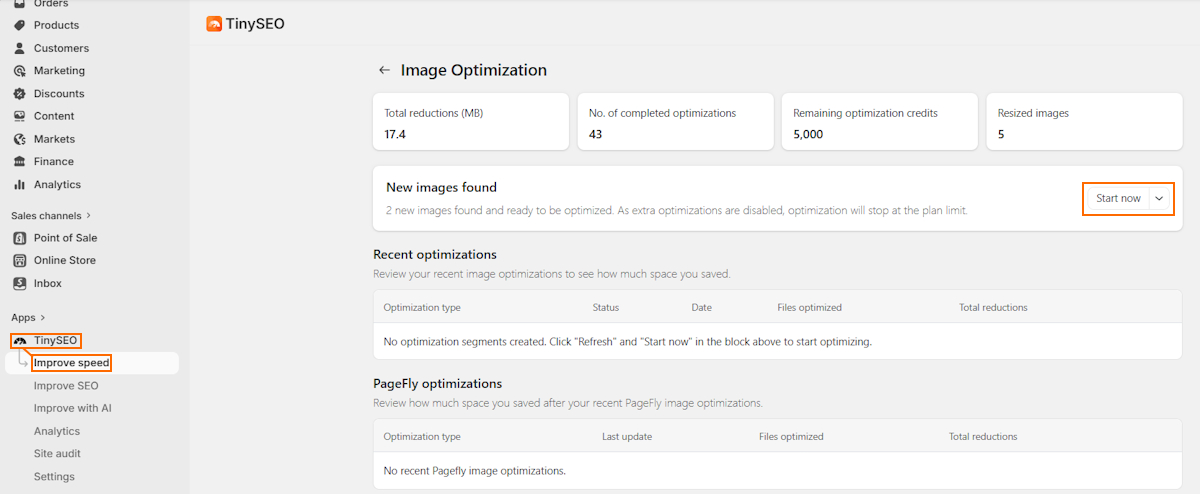Click the Products tag icon
Image resolution: width=1200 pixels, height=494 pixels.
[20, 25]
